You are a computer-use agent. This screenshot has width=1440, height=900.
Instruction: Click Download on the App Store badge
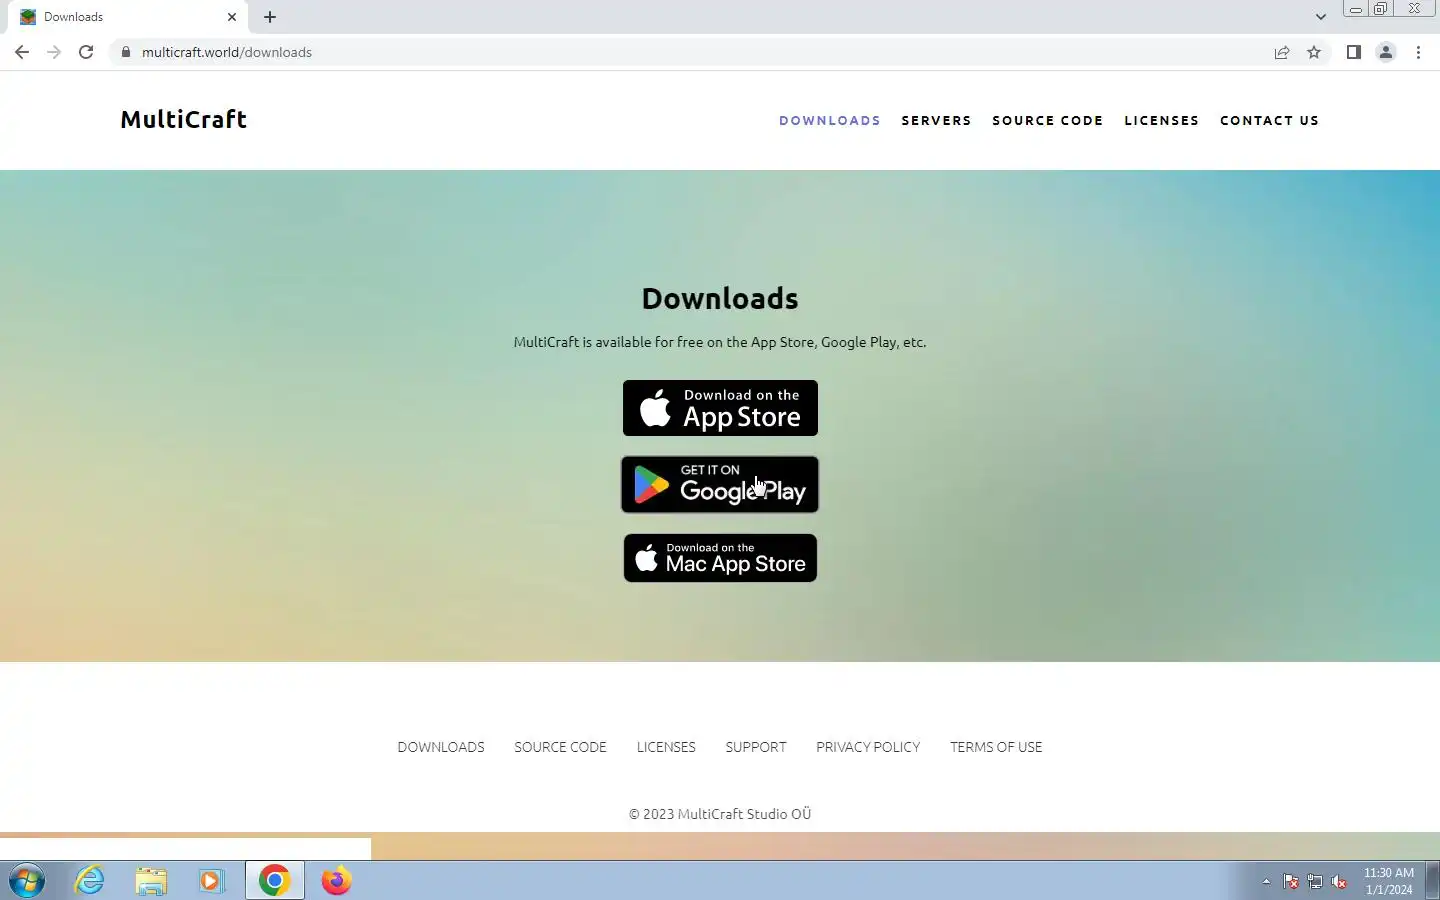pyautogui.click(x=720, y=408)
